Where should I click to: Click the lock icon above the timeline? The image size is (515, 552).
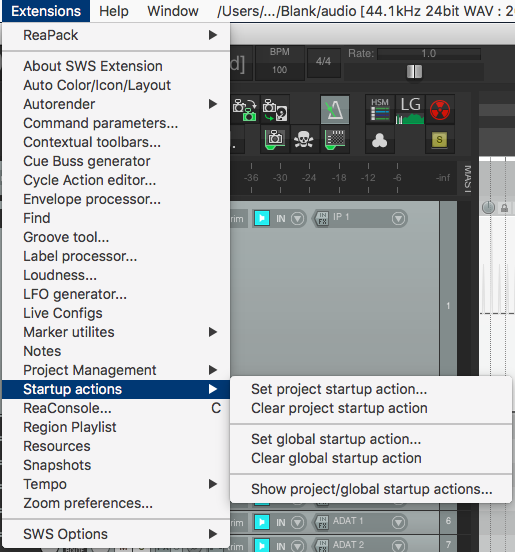click(x=504, y=208)
